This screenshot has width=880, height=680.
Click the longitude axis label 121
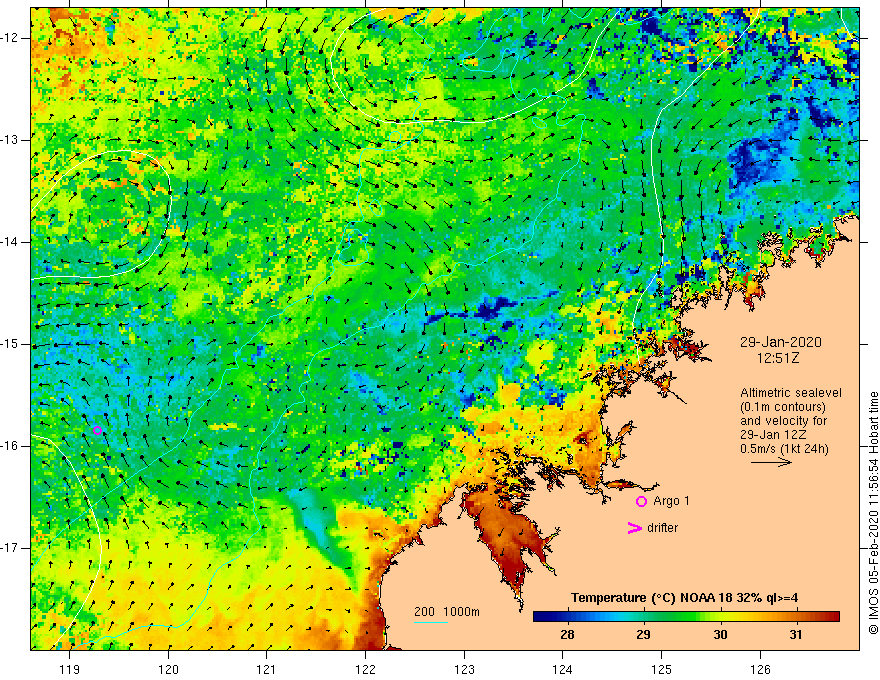267,669
